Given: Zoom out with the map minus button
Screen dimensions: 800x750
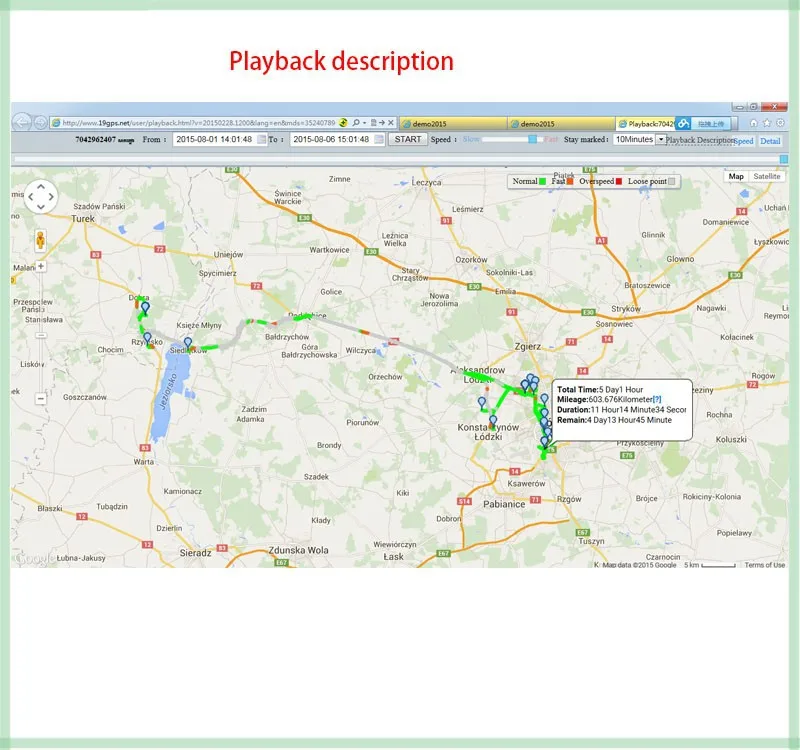Looking at the screenshot, I should 41,398.
